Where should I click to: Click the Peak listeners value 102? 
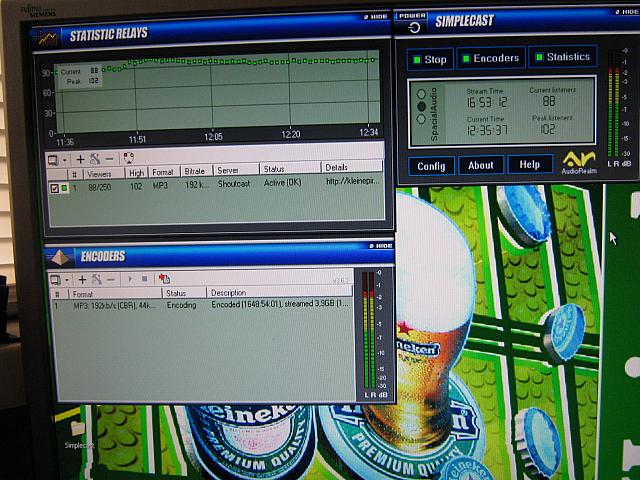tap(547, 129)
